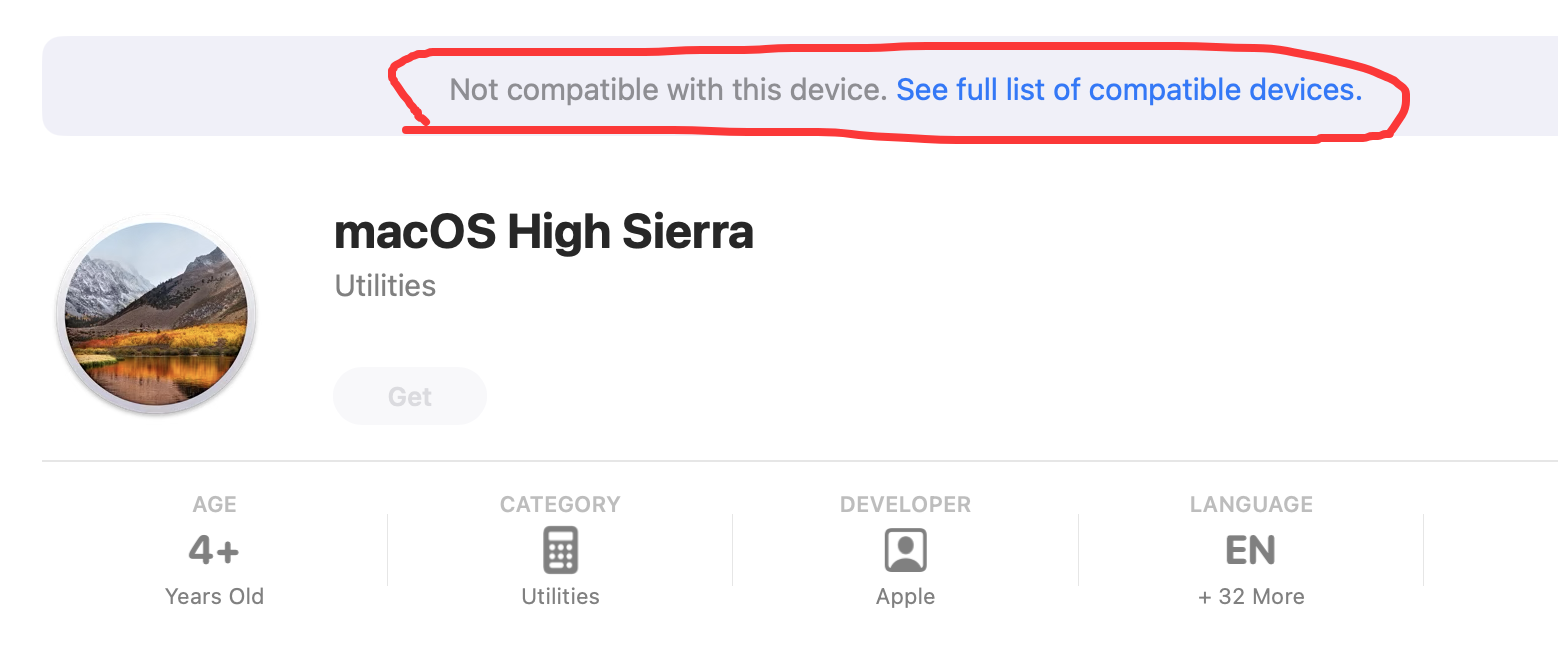Image resolution: width=1558 pixels, height=662 pixels.
Task: Click the calculator icon under CATEGORY
Action: (560, 550)
